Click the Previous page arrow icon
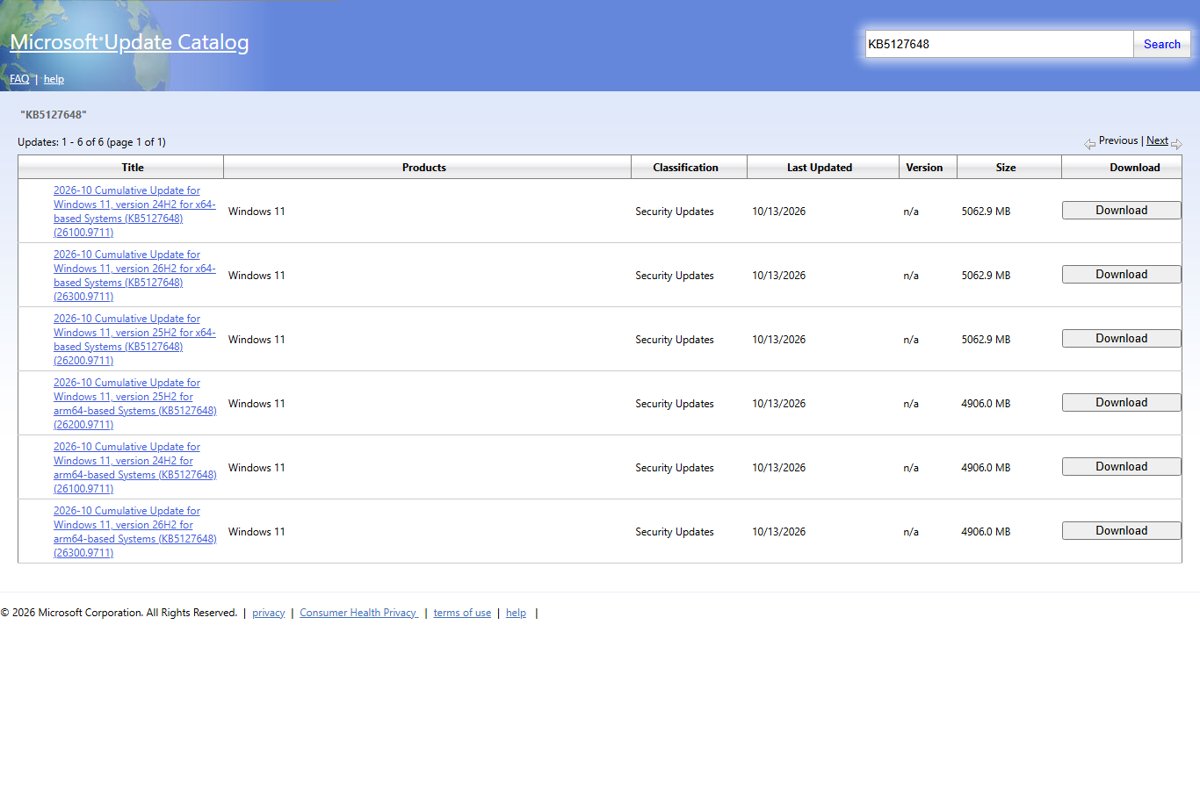This screenshot has height=790, width=1200. click(x=1090, y=144)
